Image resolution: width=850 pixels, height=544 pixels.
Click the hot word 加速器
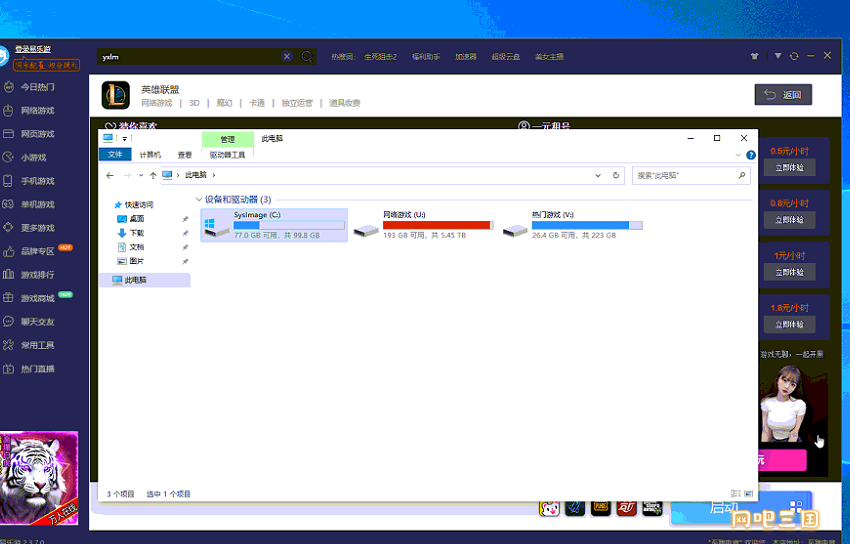466,56
